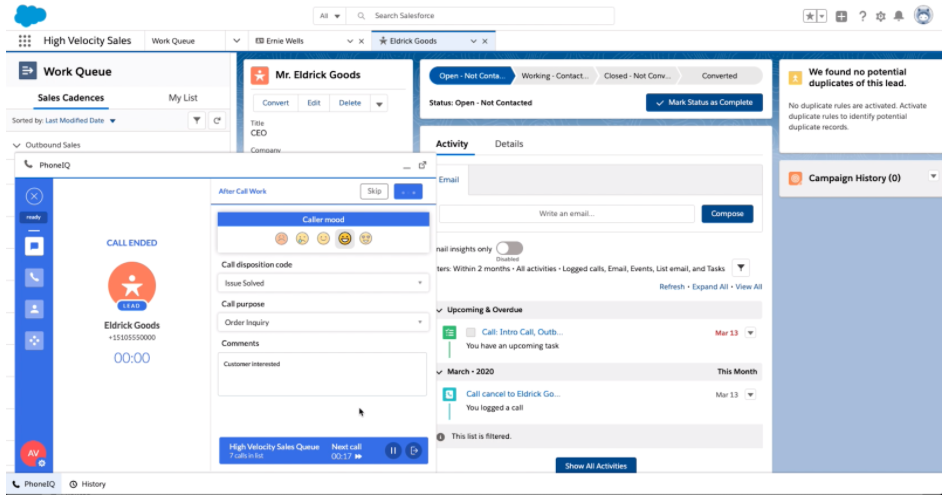
Task: Minimize the PhoneIQ panel
Action: click(x=406, y=166)
